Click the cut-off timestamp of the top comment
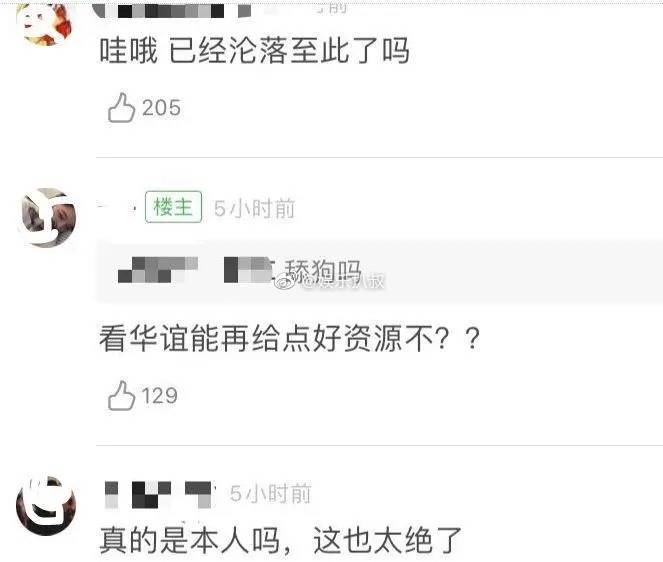Screen dimensions: 663x562 coord(338,8)
